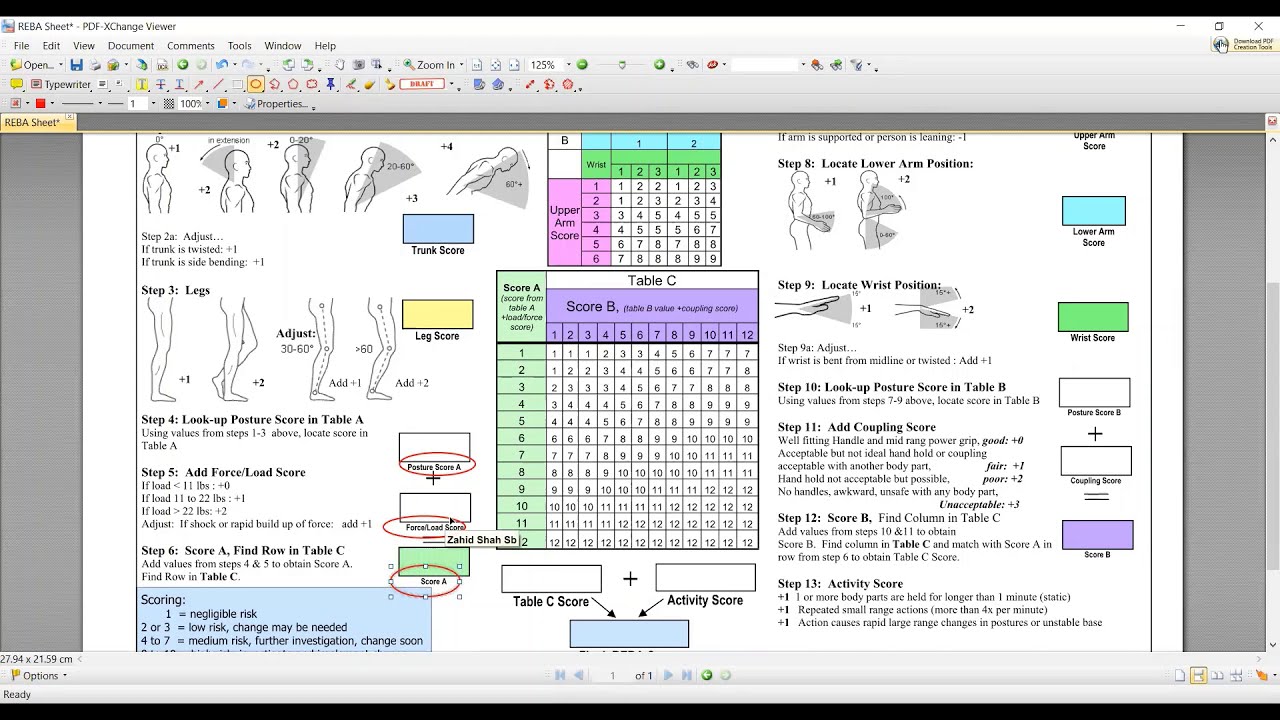The width and height of the screenshot is (1280, 720).
Task: Select the Pencil tool icon
Action: click(x=351, y=85)
